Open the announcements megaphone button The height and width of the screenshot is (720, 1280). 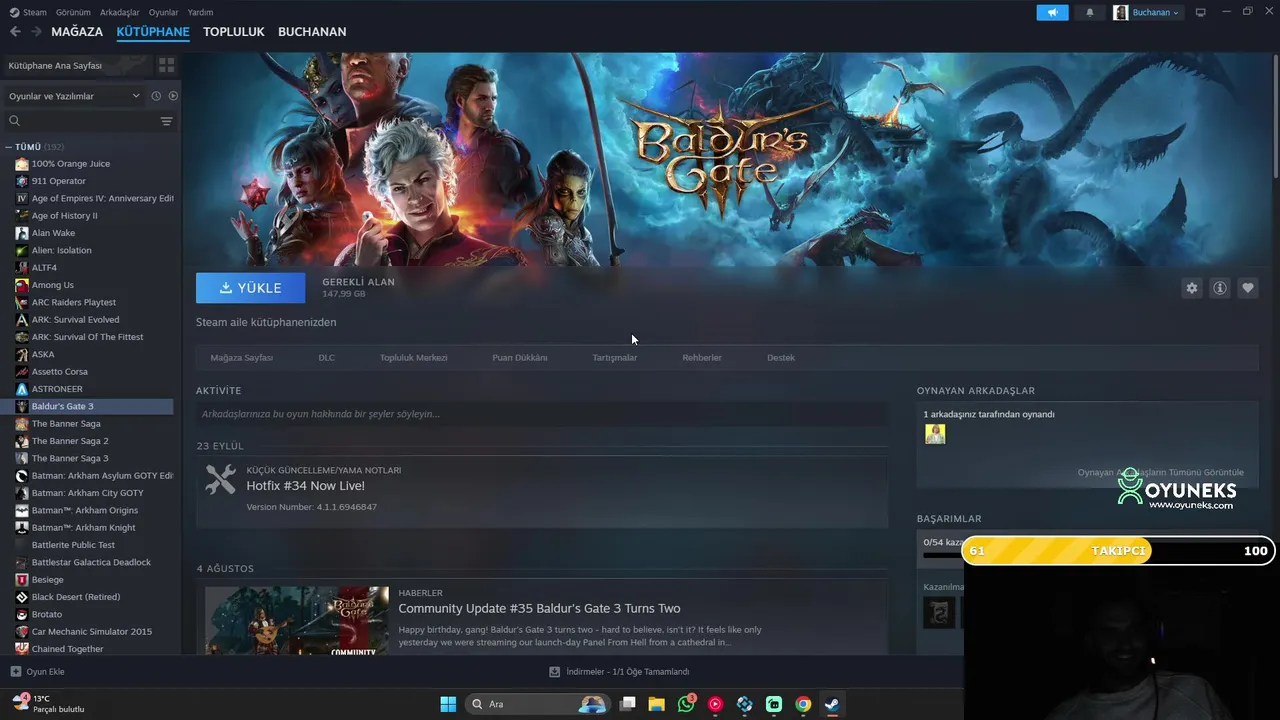(1052, 12)
